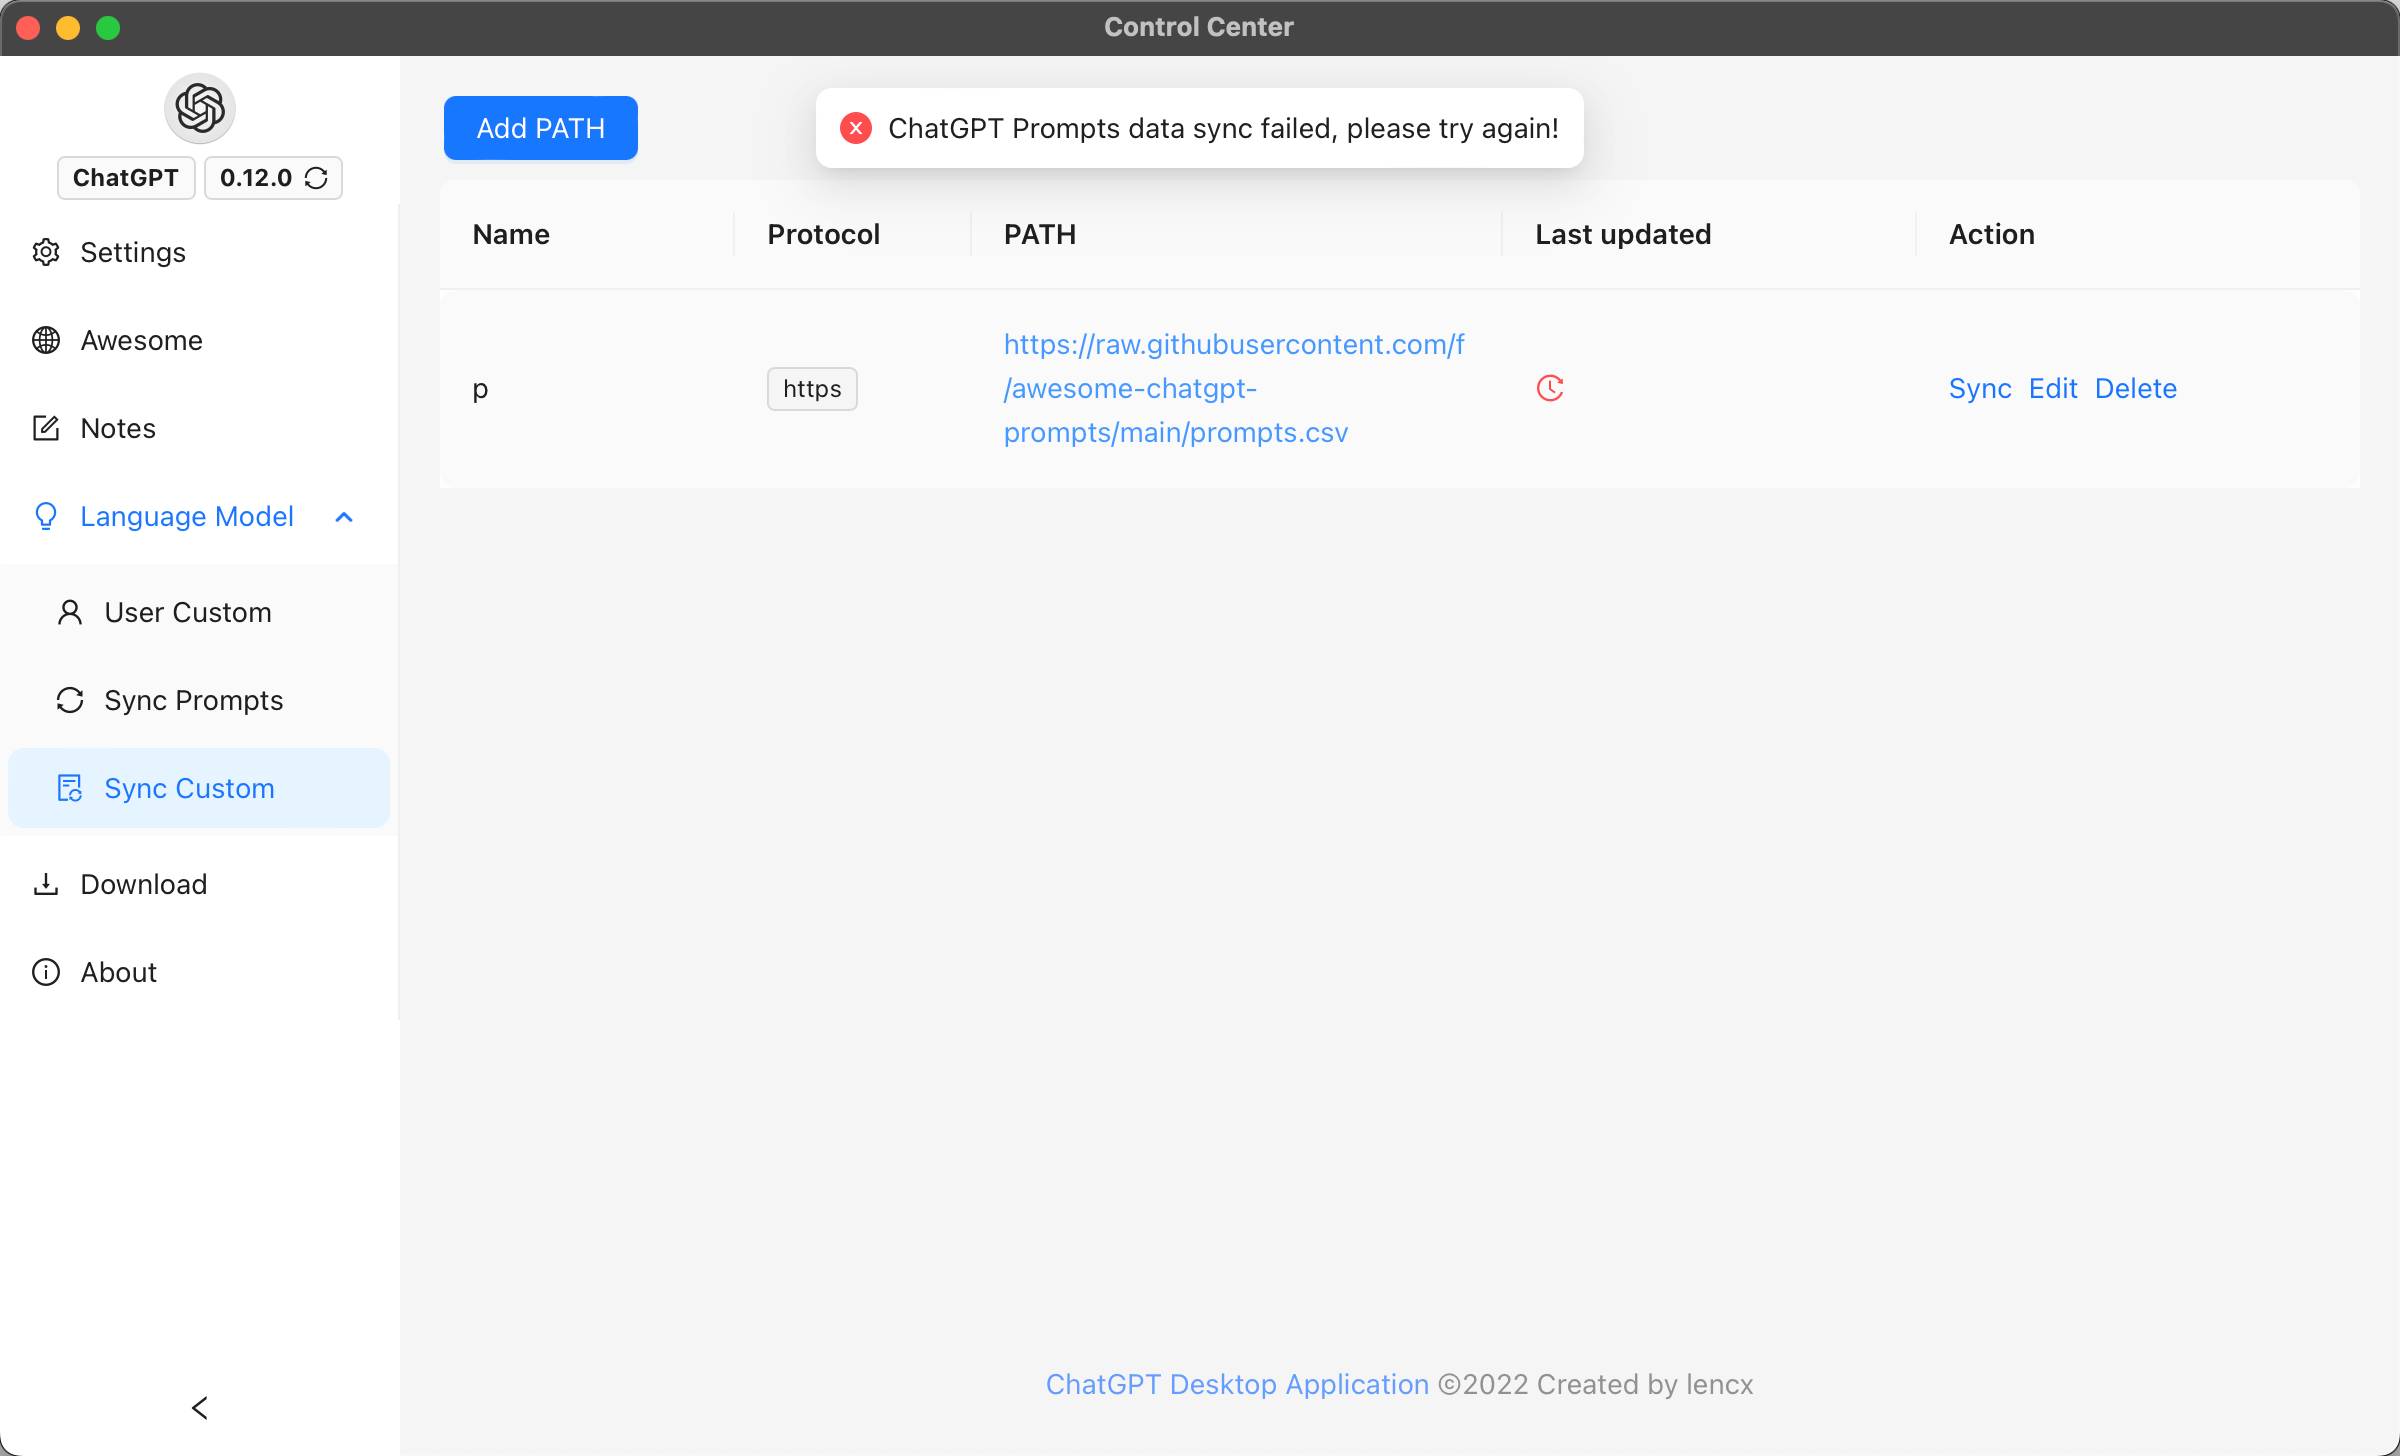Click the red clock icon under Last updated
The height and width of the screenshot is (1456, 2400).
pyautogui.click(x=1550, y=388)
